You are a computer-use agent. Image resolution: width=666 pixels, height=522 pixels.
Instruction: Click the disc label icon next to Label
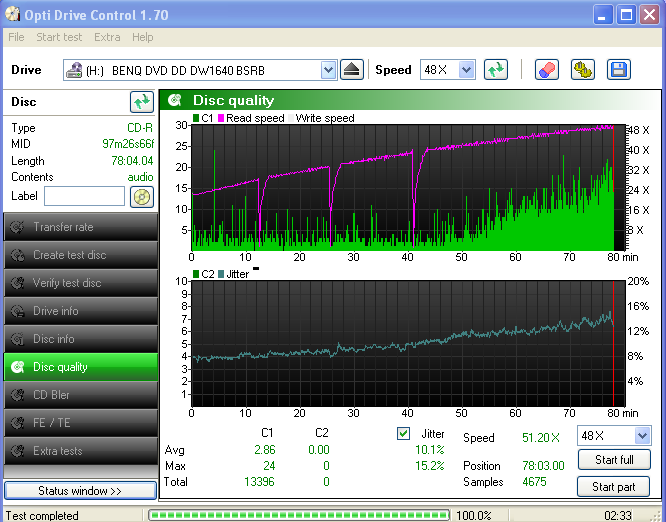coord(142,196)
